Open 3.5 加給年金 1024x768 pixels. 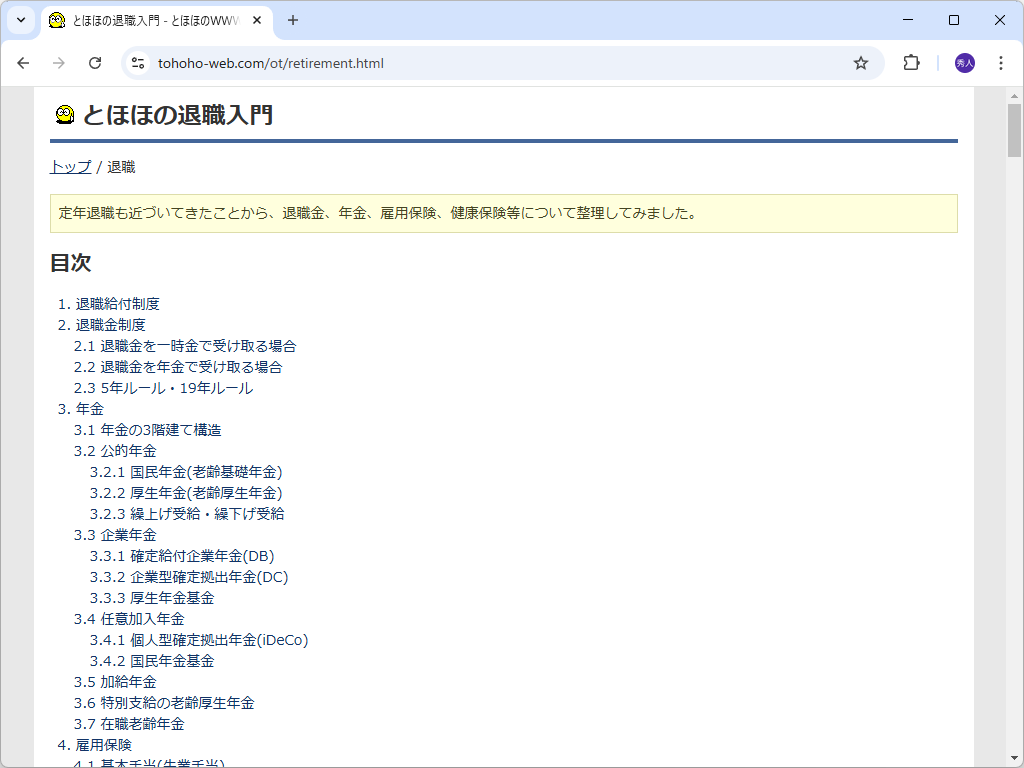coord(115,682)
